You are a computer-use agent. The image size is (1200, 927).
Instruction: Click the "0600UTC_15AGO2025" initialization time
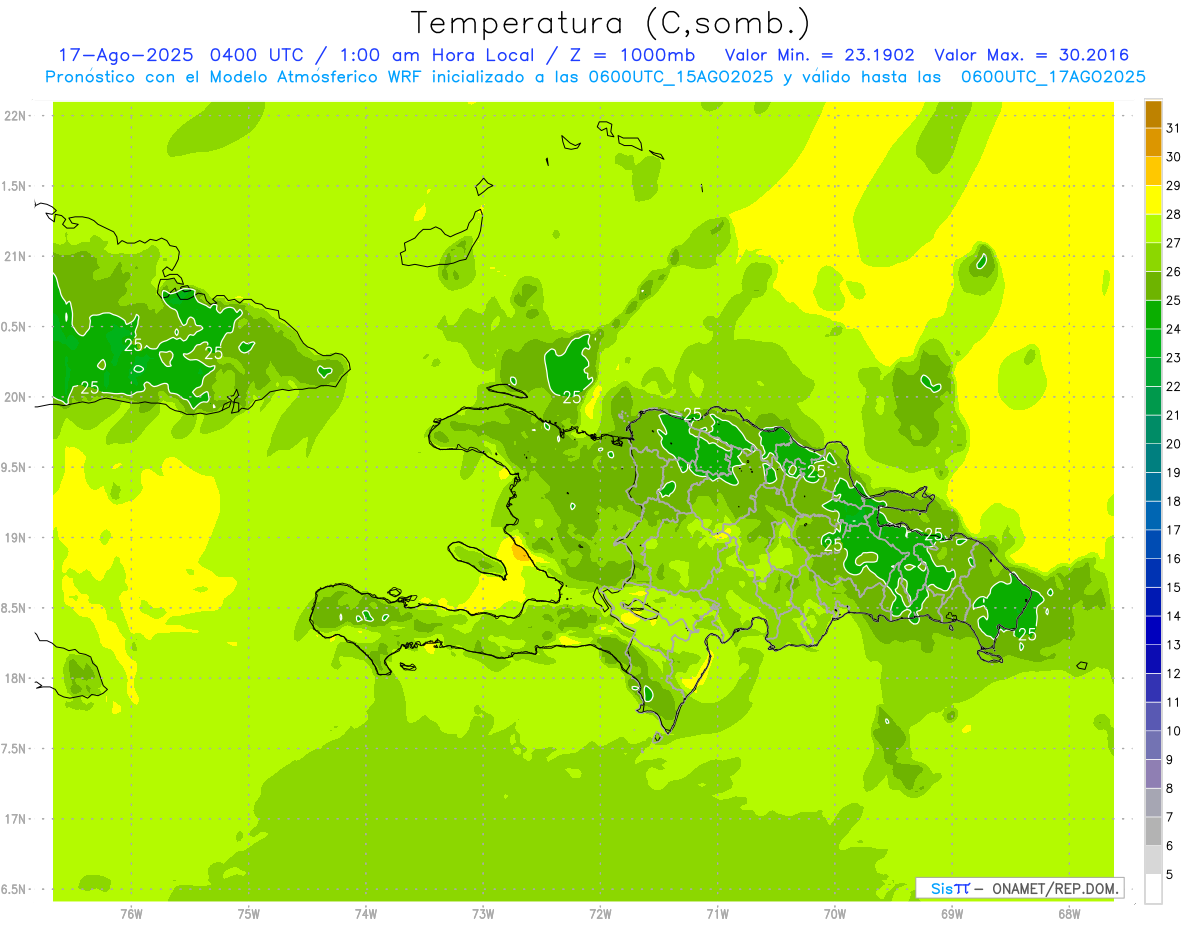tap(682, 77)
